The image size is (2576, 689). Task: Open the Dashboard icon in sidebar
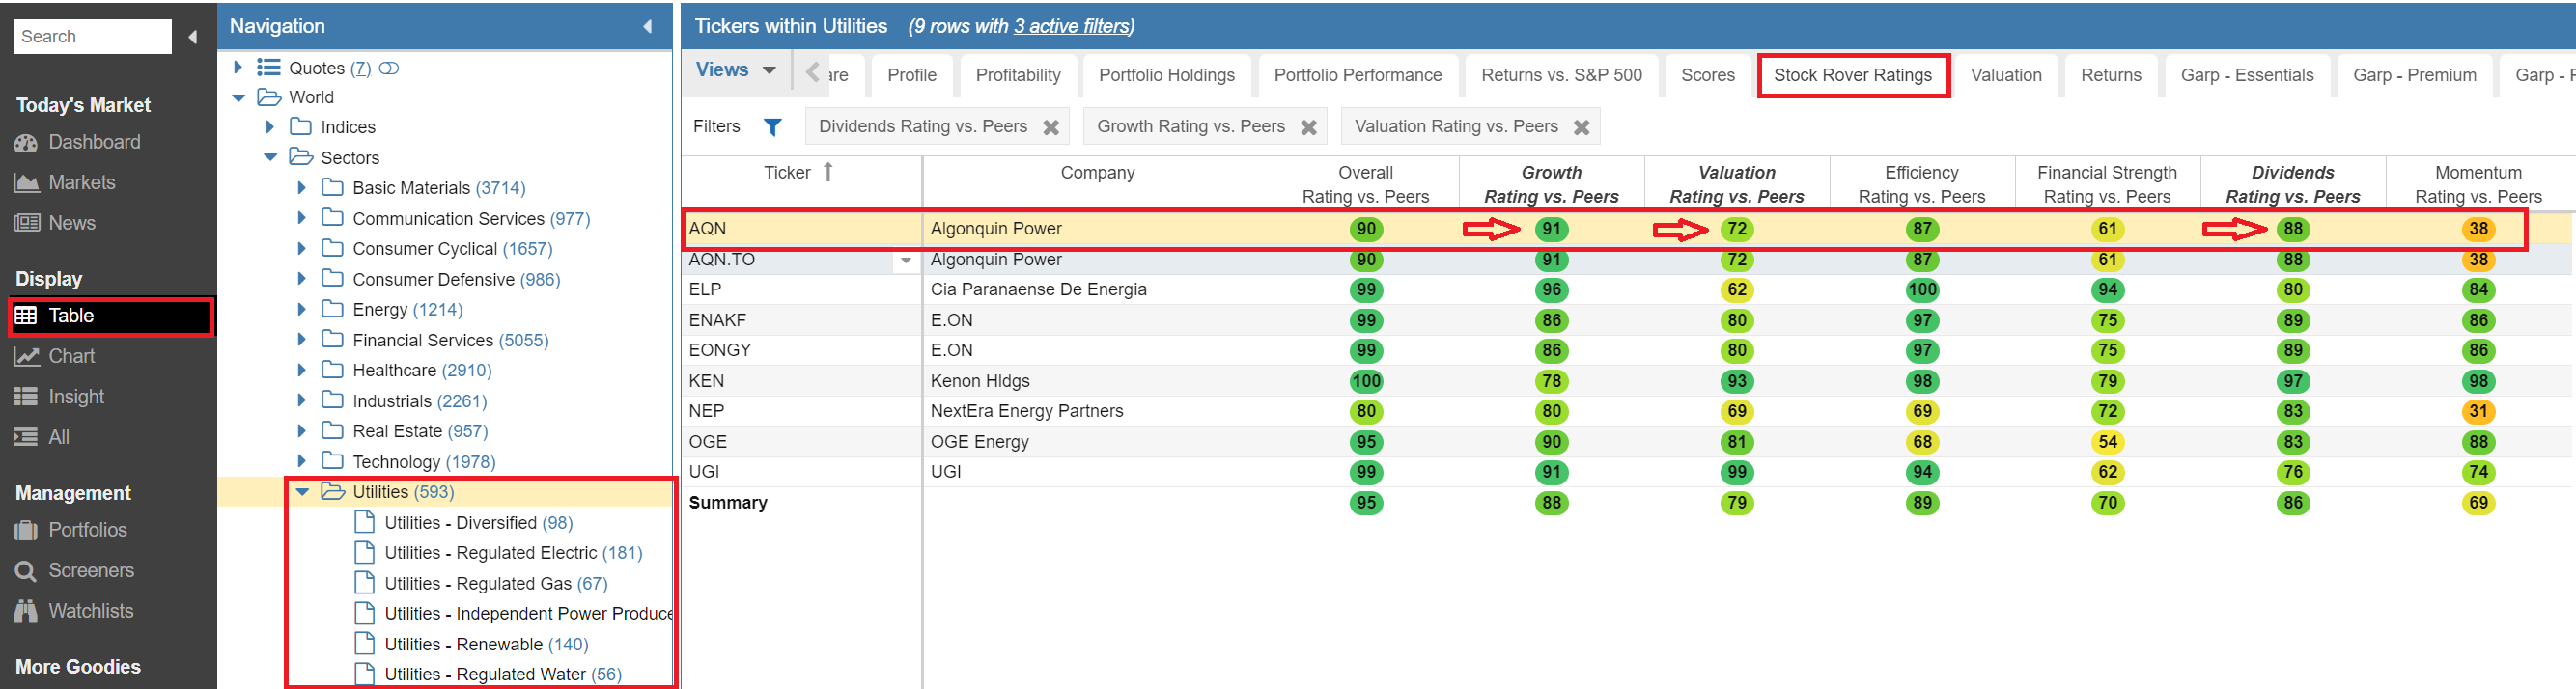click(26, 143)
